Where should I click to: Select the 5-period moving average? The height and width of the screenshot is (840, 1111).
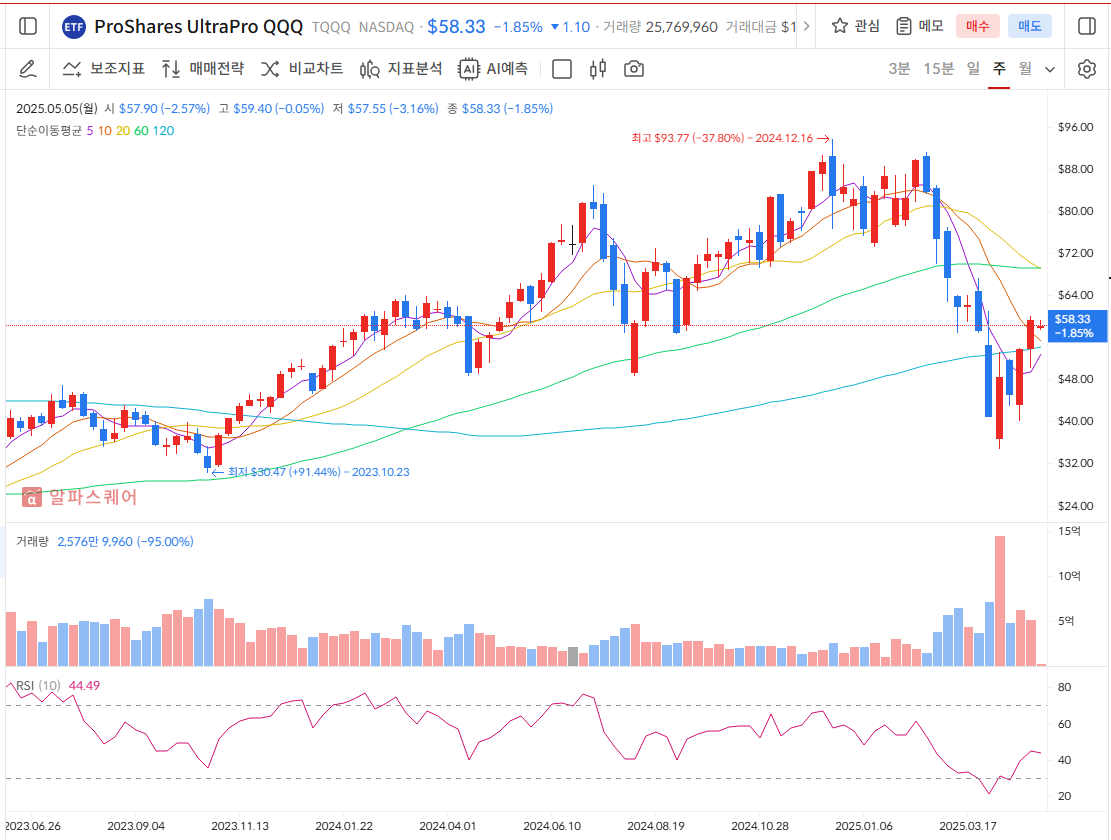click(90, 130)
